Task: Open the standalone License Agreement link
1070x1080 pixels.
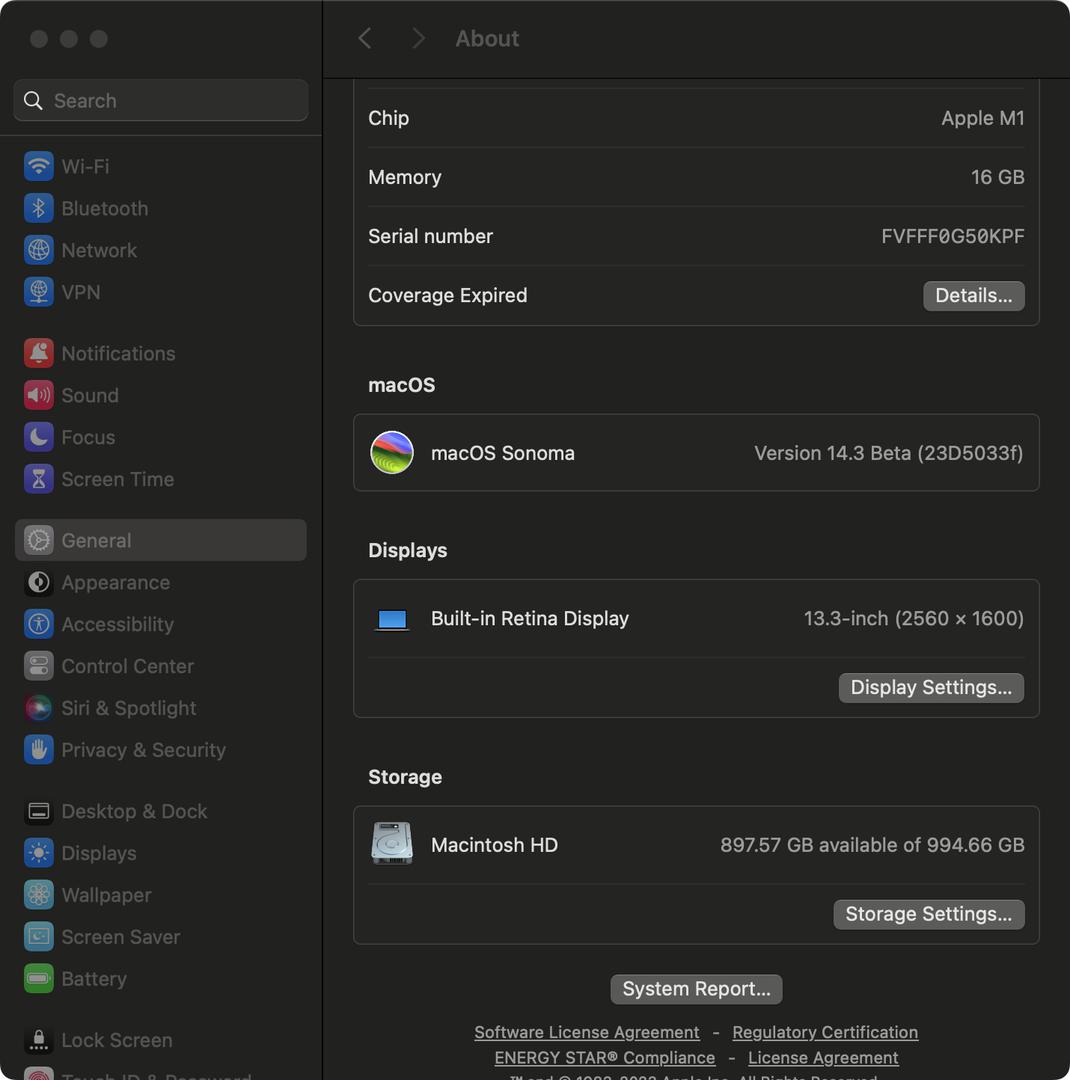Action: (x=823, y=1057)
